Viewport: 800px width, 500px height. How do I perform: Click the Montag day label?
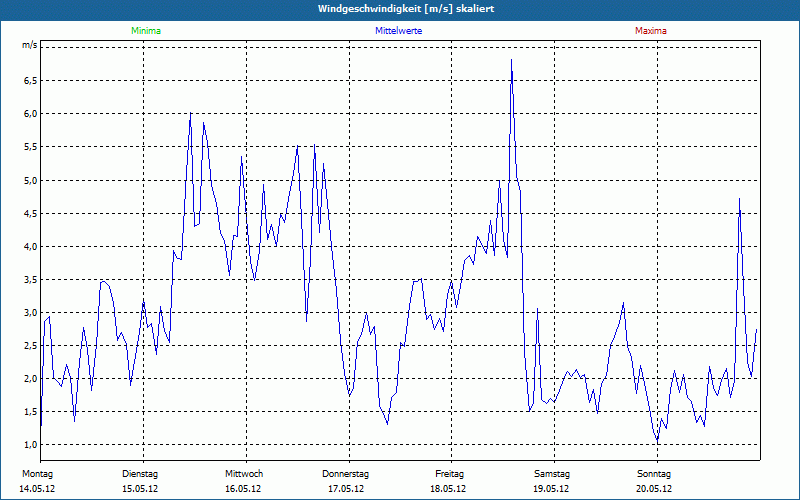coord(37,474)
